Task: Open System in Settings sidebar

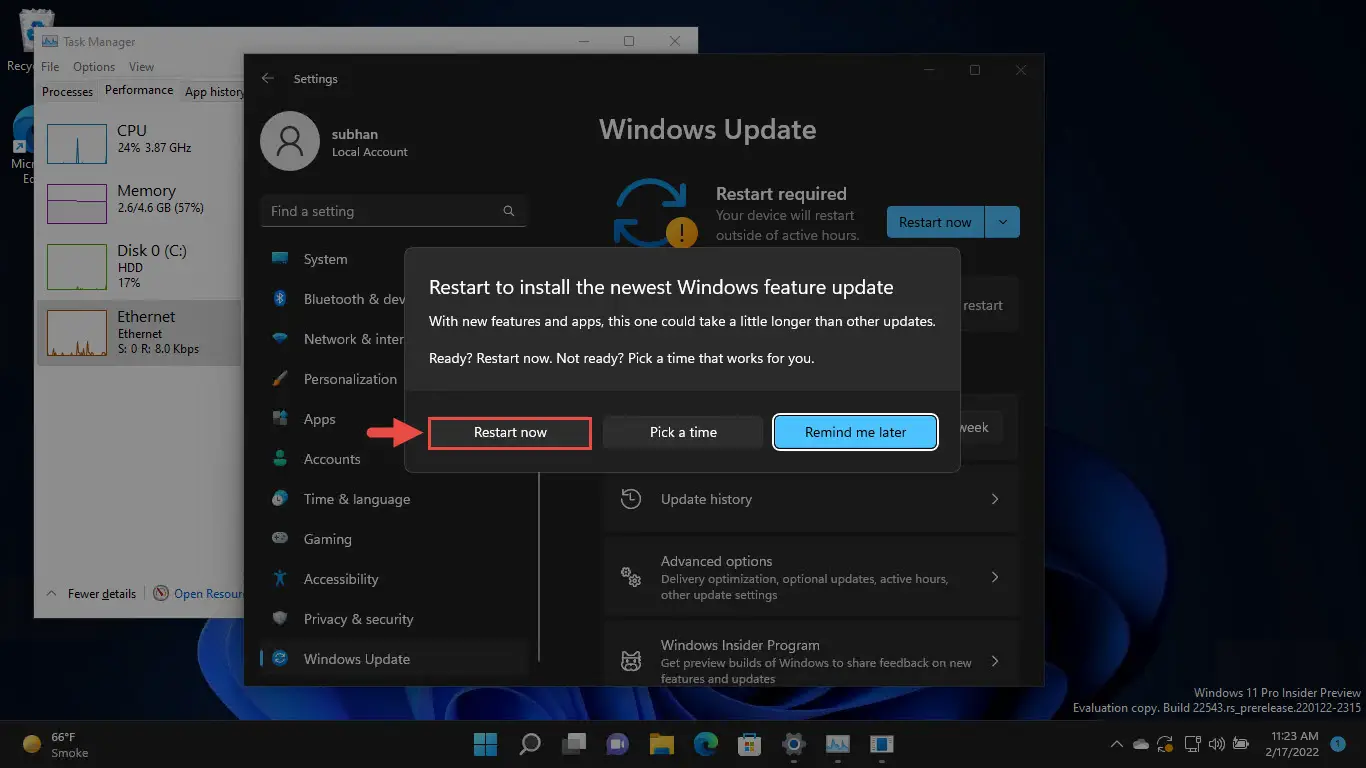Action: pyautogui.click(x=393, y=259)
